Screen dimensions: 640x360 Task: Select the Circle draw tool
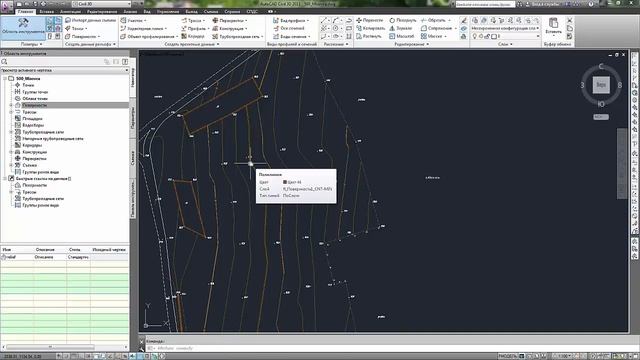coord(336,28)
